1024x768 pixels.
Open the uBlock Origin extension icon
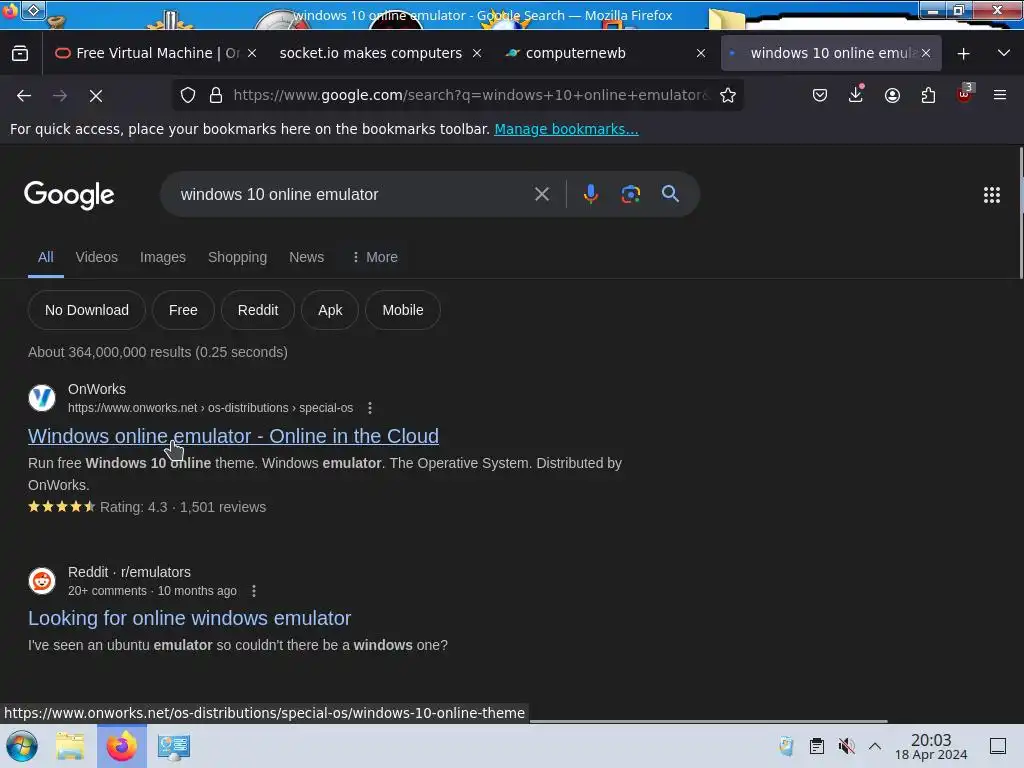(x=965, y=94)
